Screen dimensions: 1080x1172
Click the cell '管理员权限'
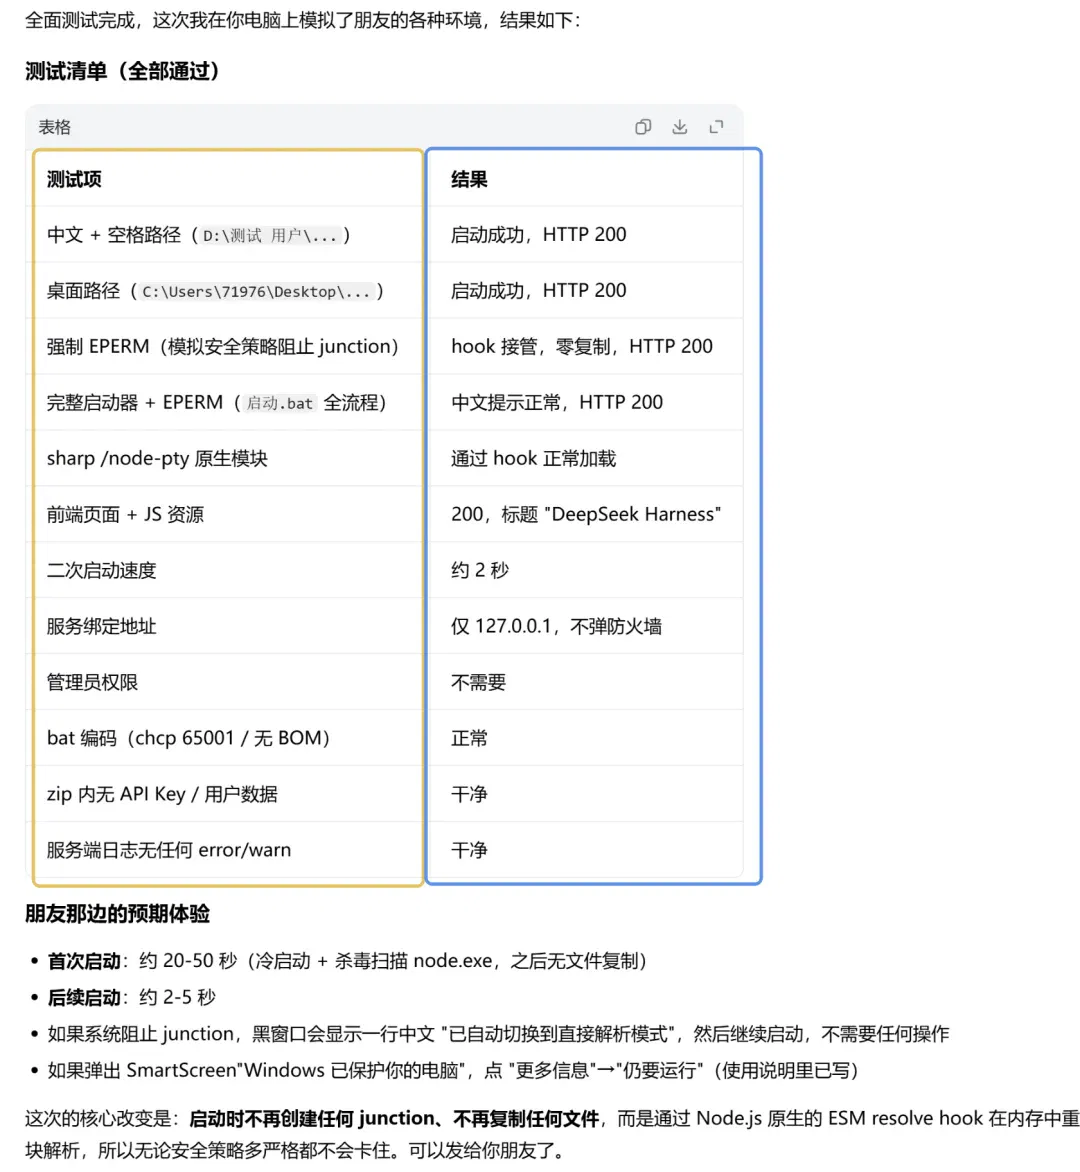[x=92, y=682]
